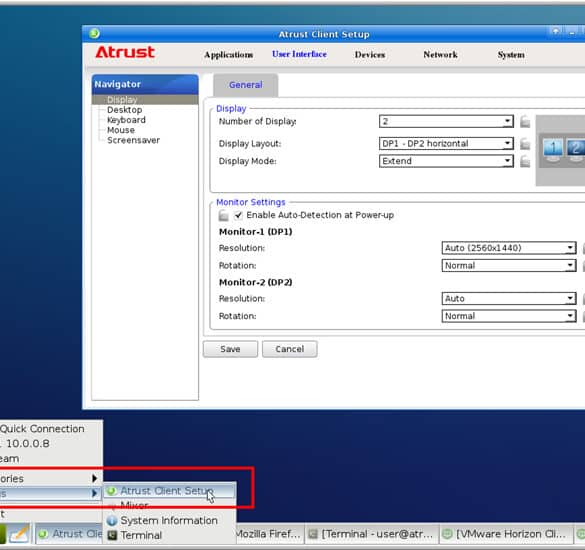Choose Terminal from the submenu
Viewport: 585px width, 550px height.
pos(169,535)
